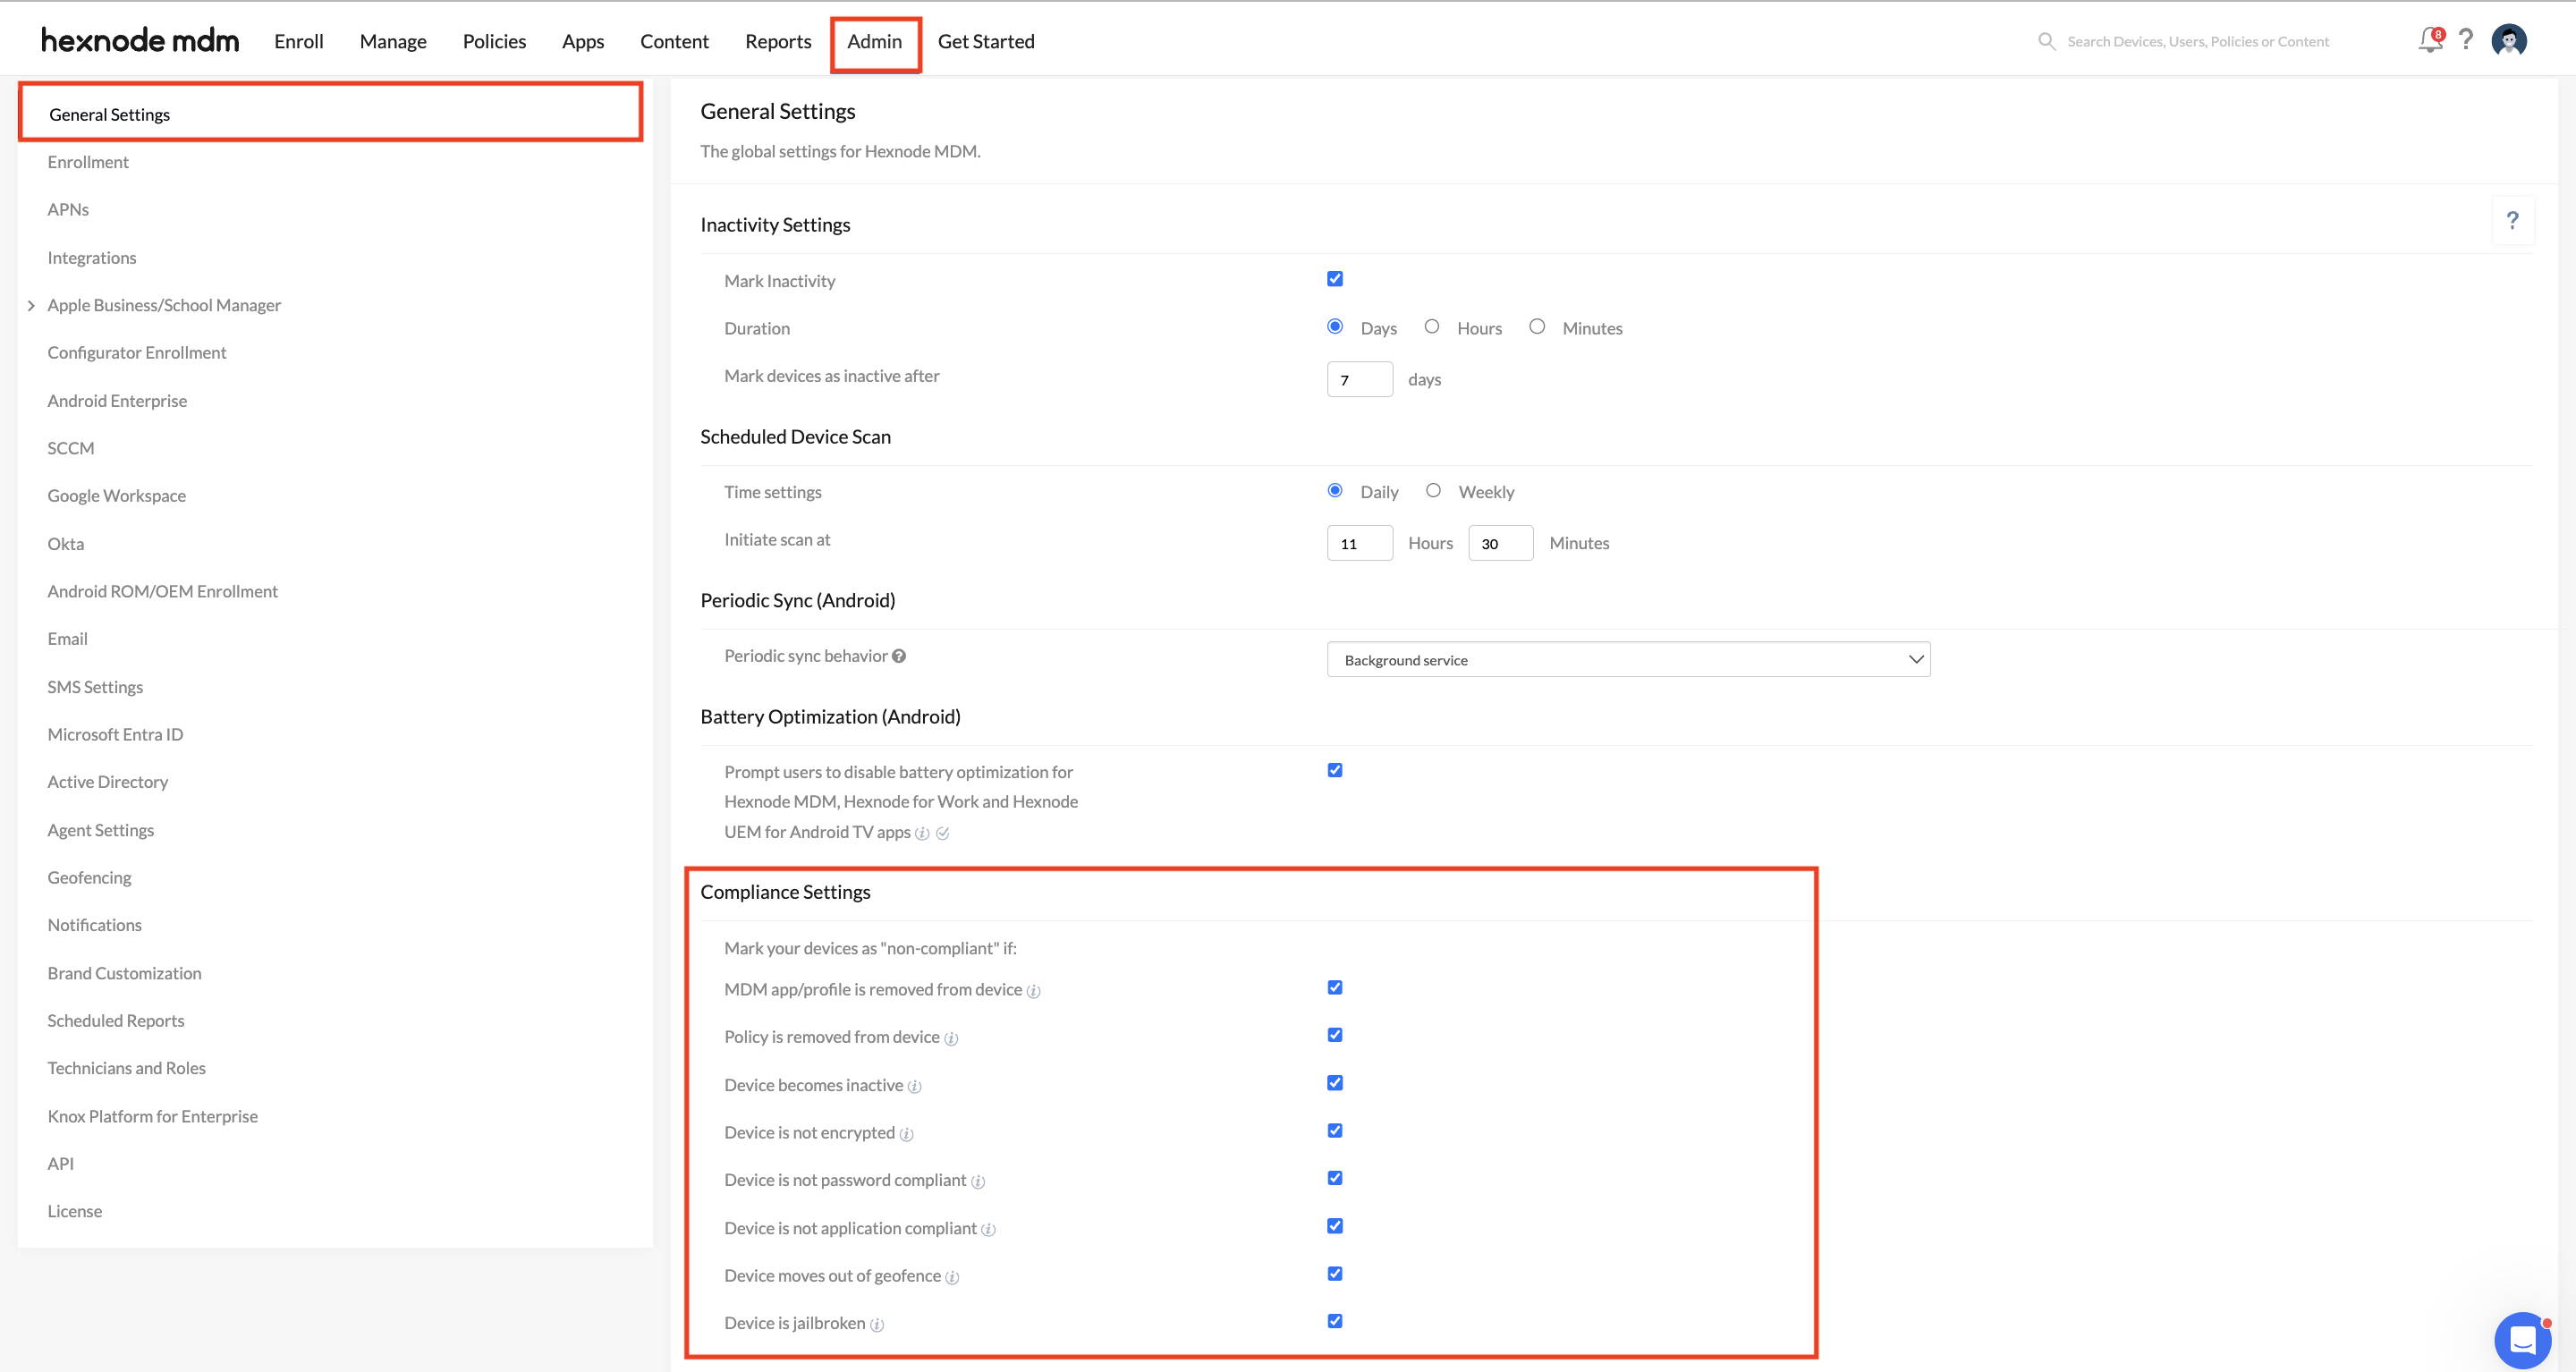Click info icon beside Policy is removed from device
The image size is (2576, 1372).
point(951,1039)
